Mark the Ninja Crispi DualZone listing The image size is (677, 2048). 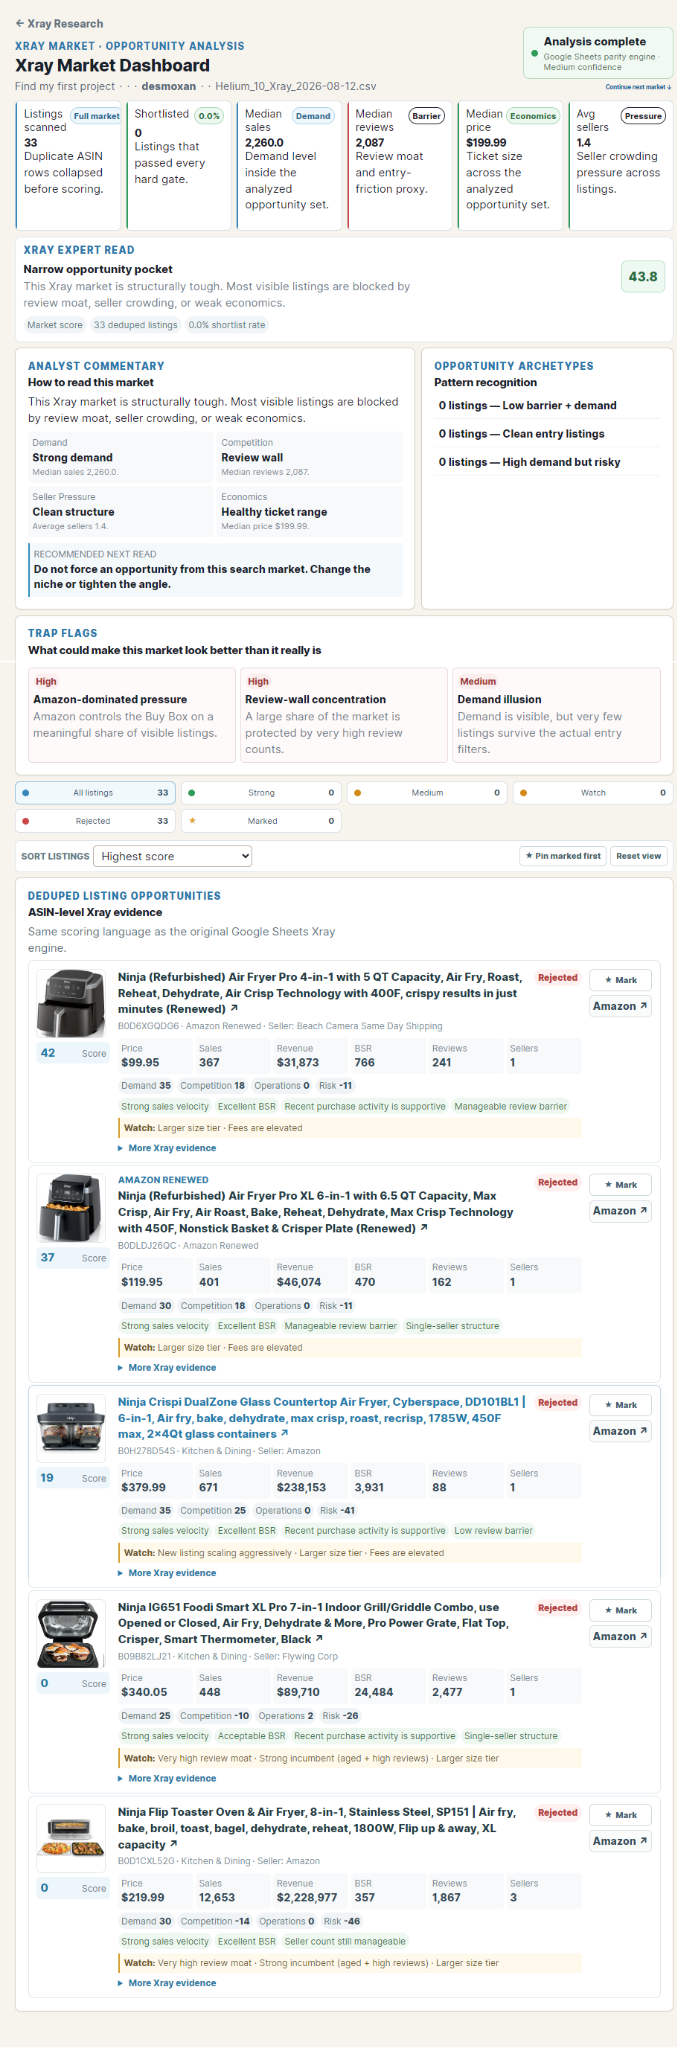pos(621,1405)
